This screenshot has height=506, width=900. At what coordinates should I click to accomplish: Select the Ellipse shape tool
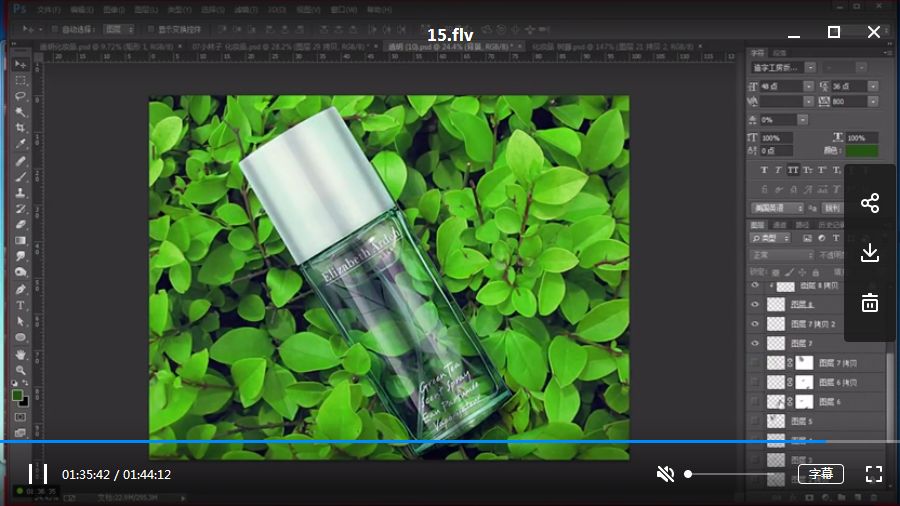click(20, 337)
